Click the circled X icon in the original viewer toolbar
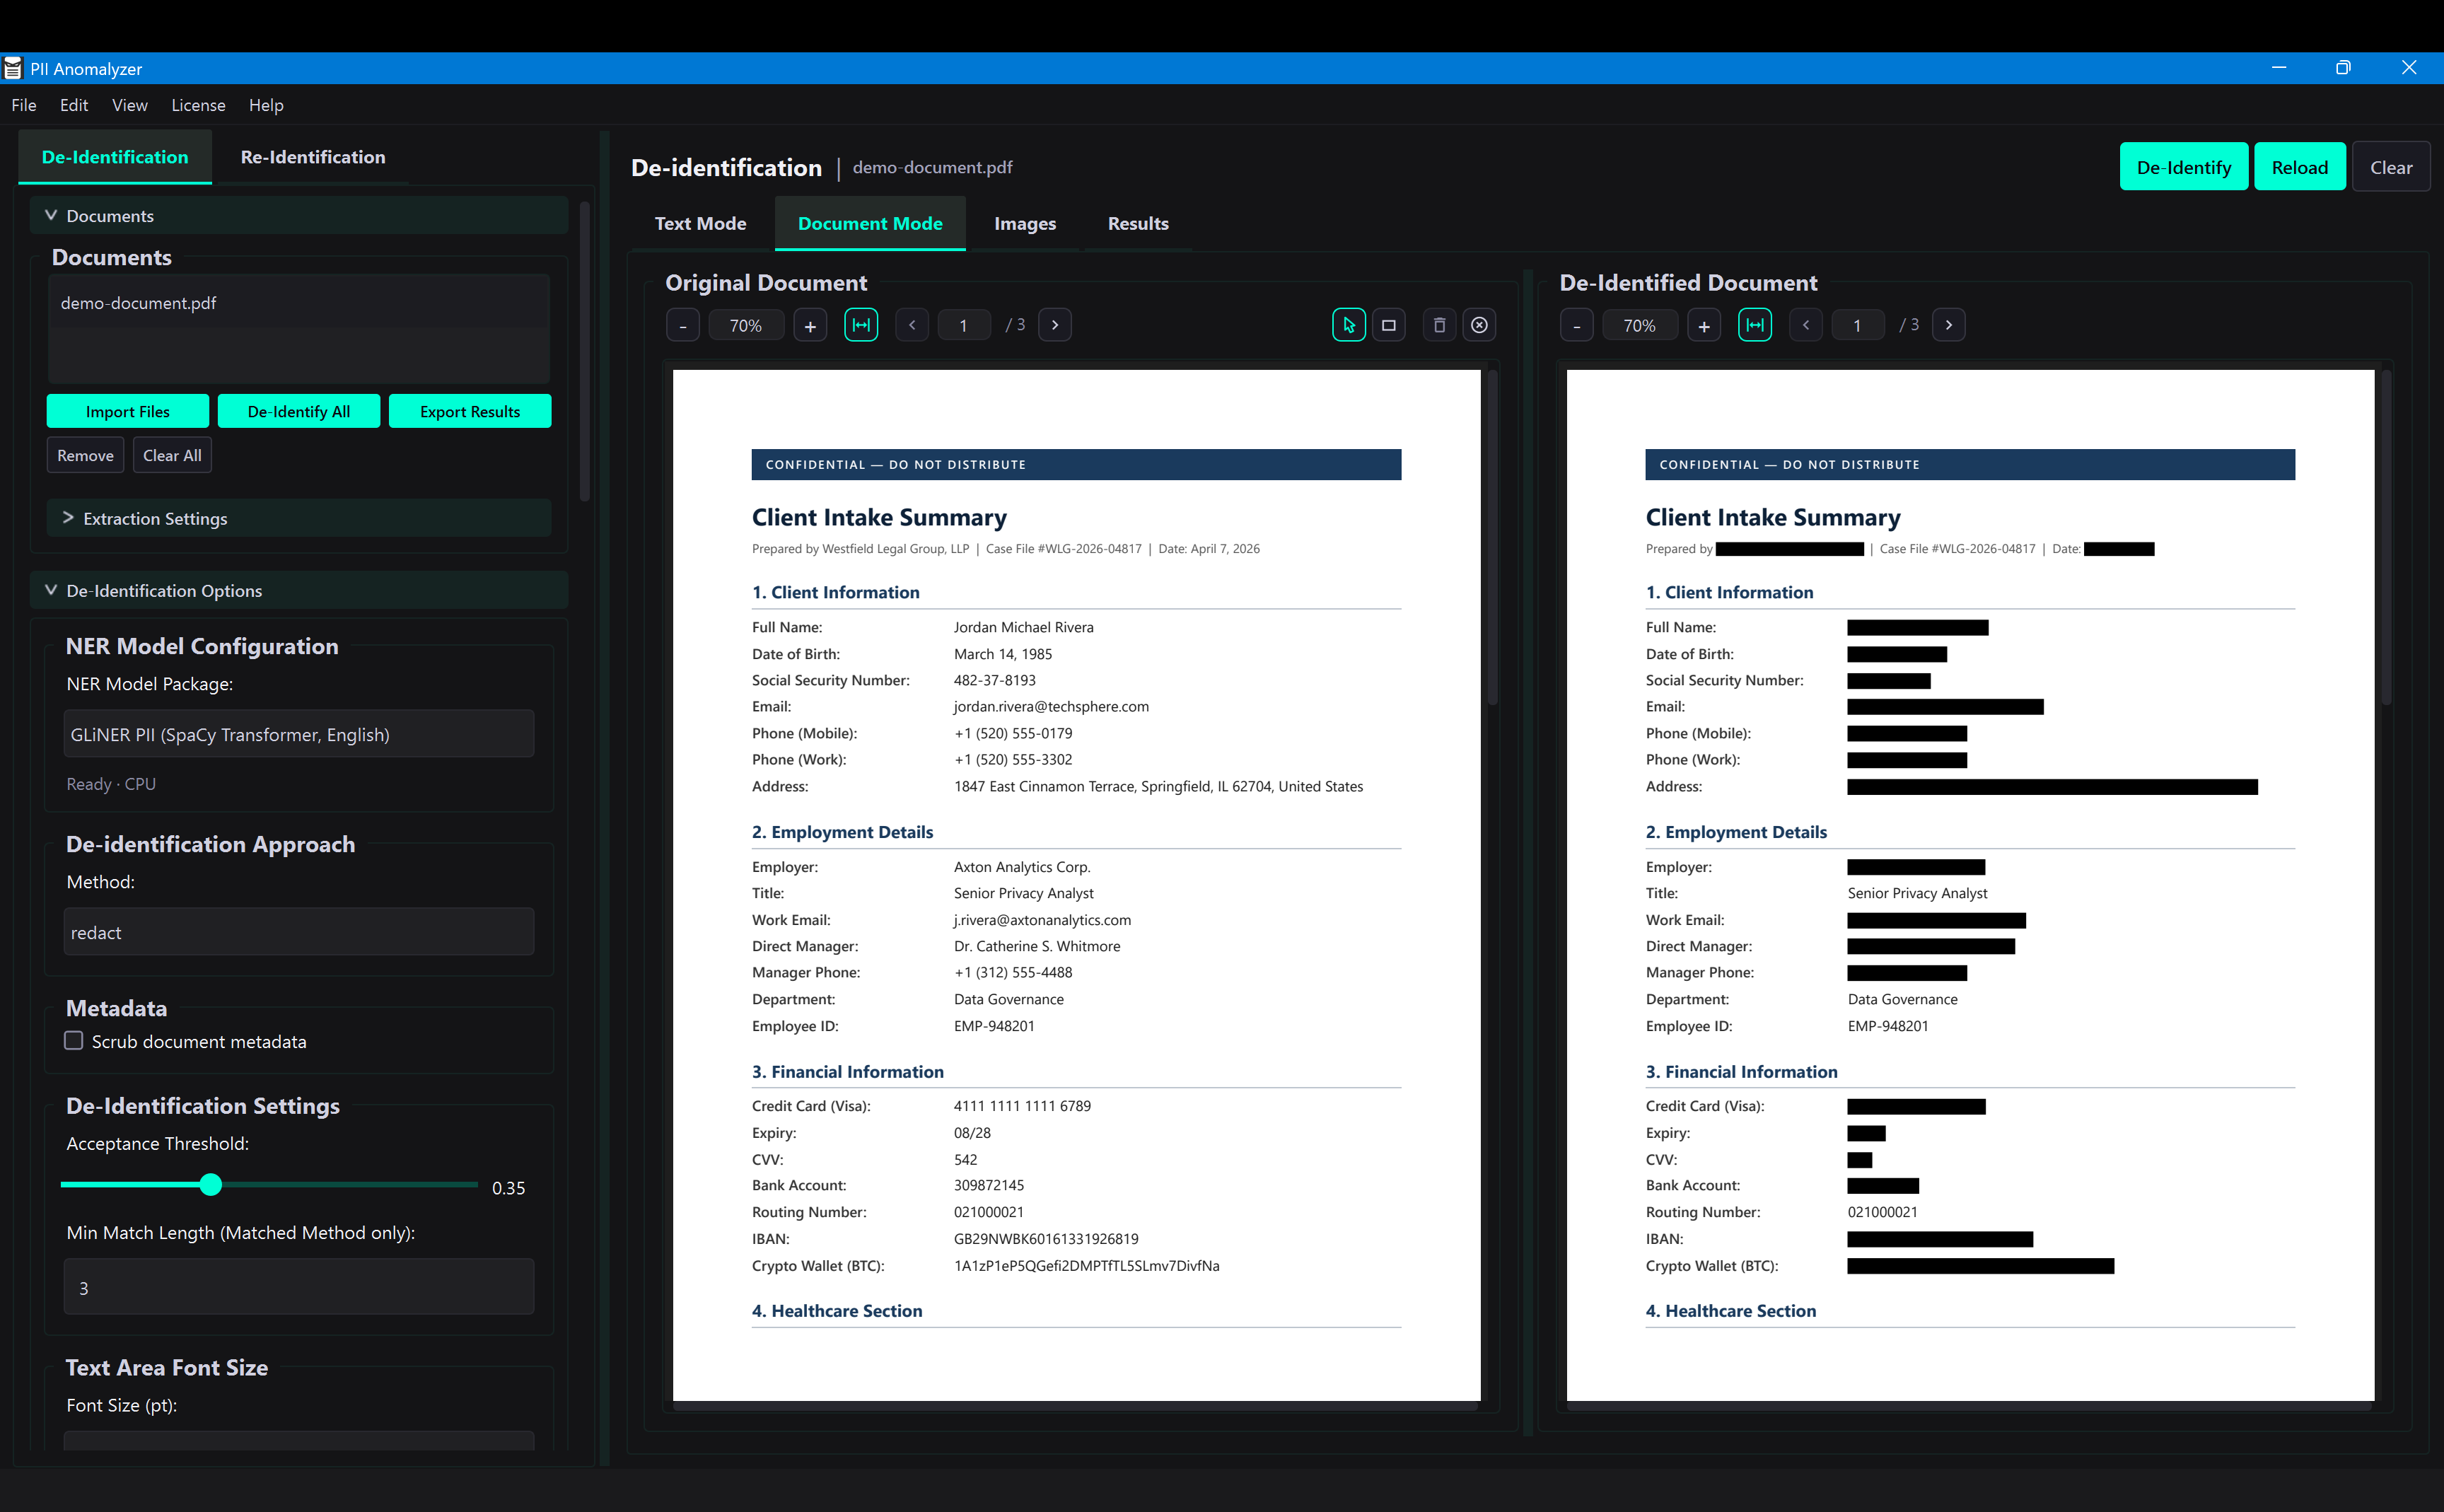2444x1512 pixels. 1480,324
